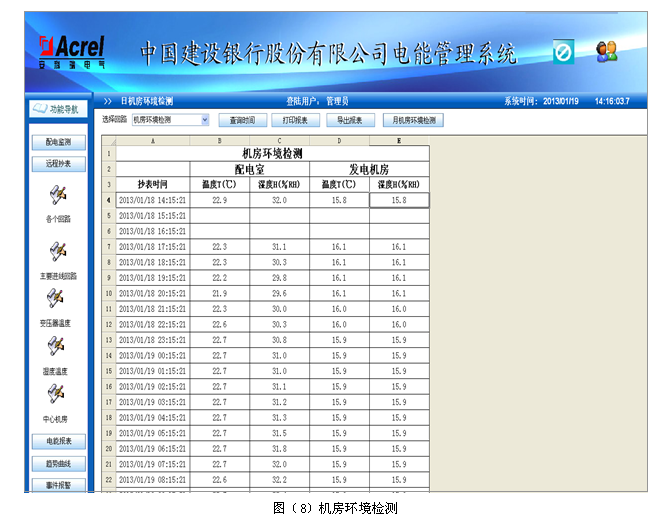Screen dimensions: 665x523
Task: Click the 导出报表 button
Action: click(350, 120)
